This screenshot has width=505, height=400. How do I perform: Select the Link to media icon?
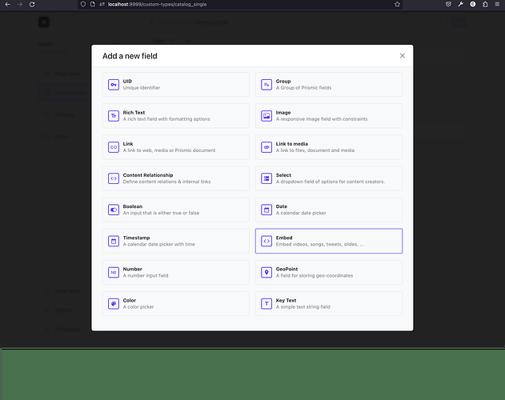pyautogui.click(x=266, y=147)
